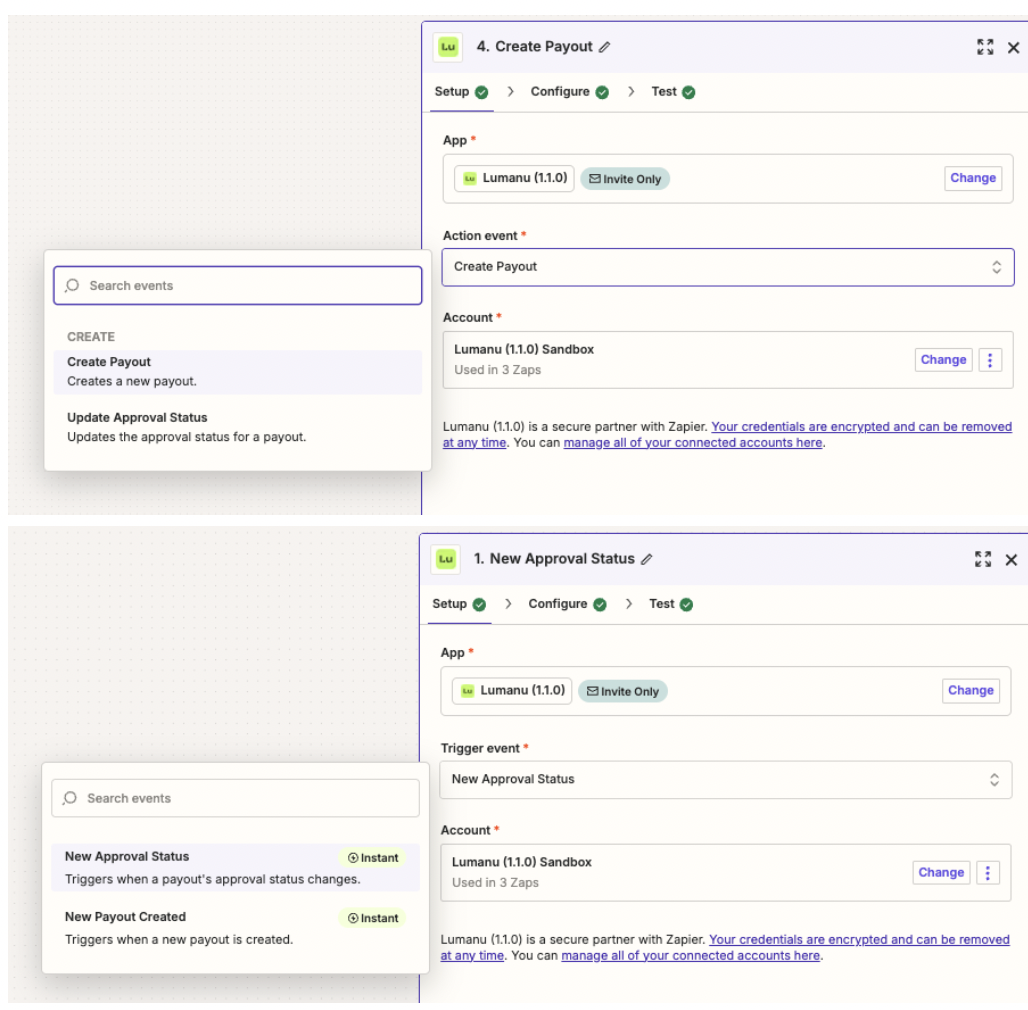
Task: Click pencil icon beside '1. New Approval Status' title
Action: point(647,559)
